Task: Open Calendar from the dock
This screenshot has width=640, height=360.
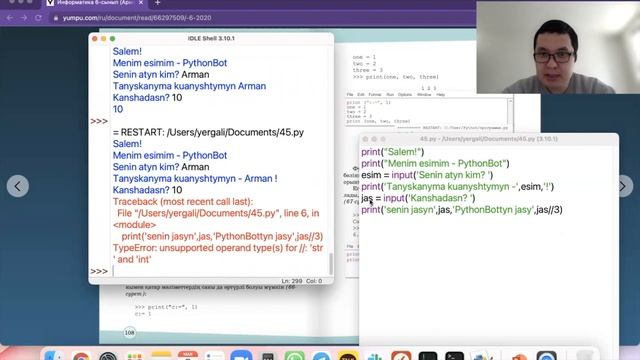Action: [188, 356]
